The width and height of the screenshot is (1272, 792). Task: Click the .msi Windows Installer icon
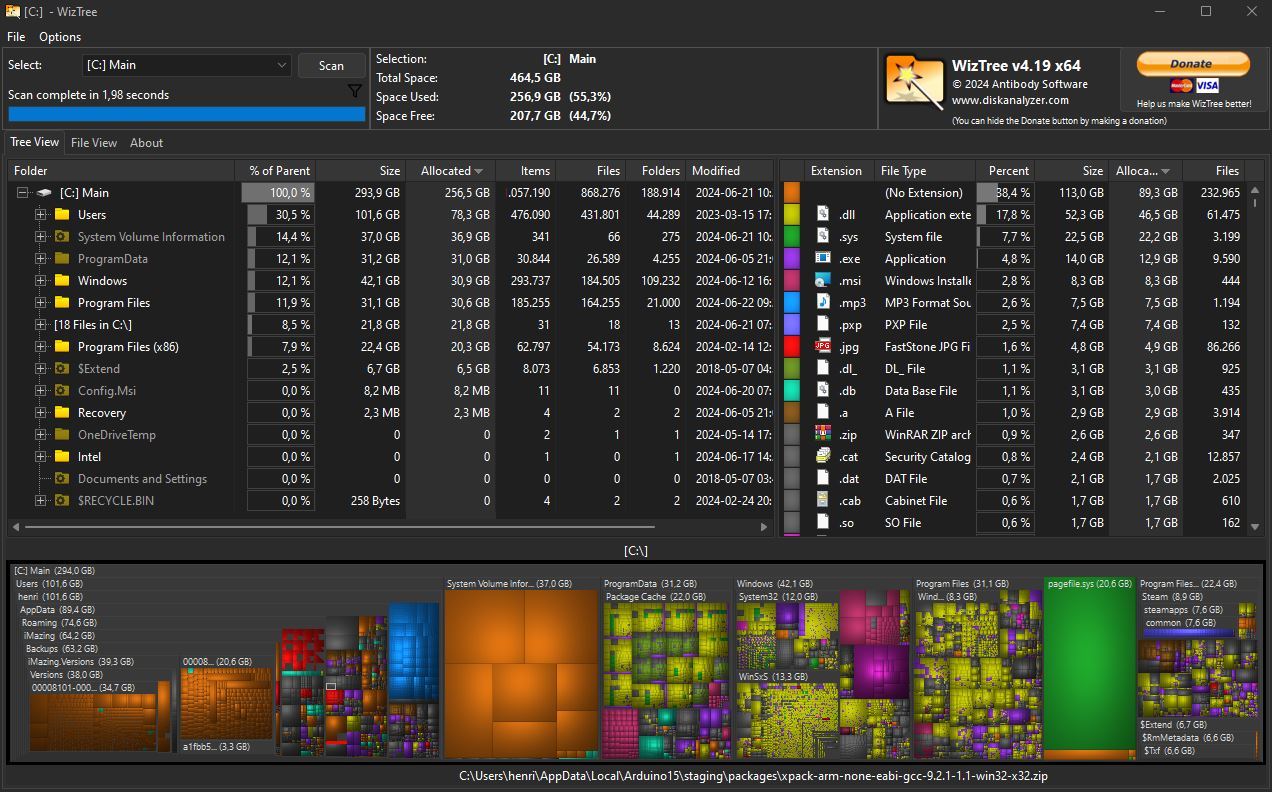[823, 280]
